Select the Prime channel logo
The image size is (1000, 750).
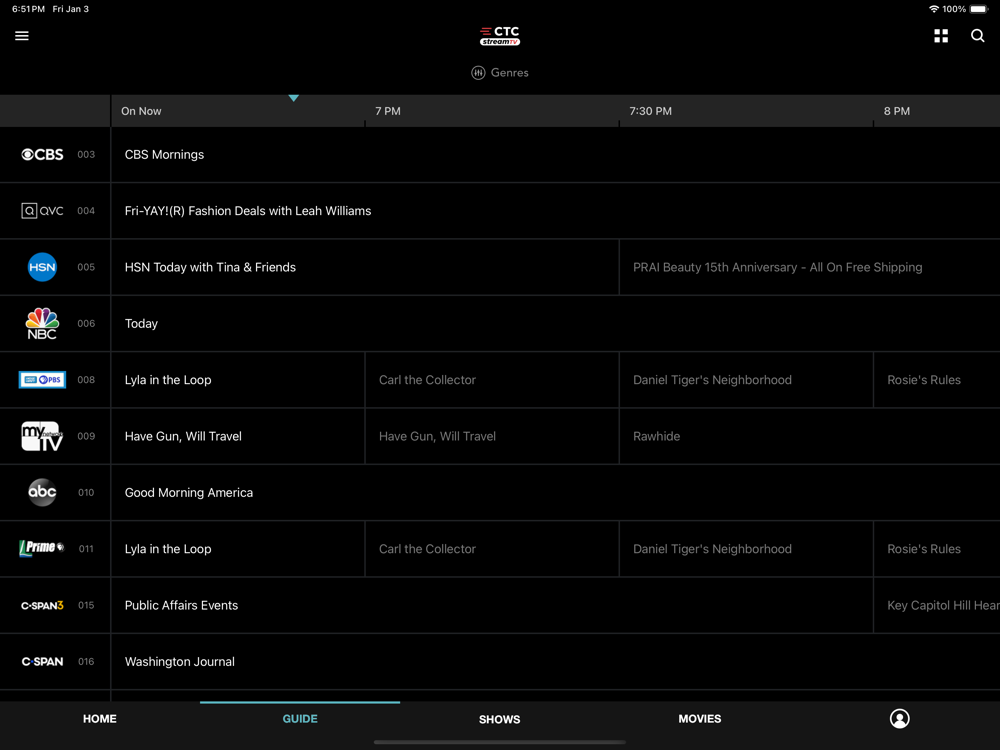[42, 548]
